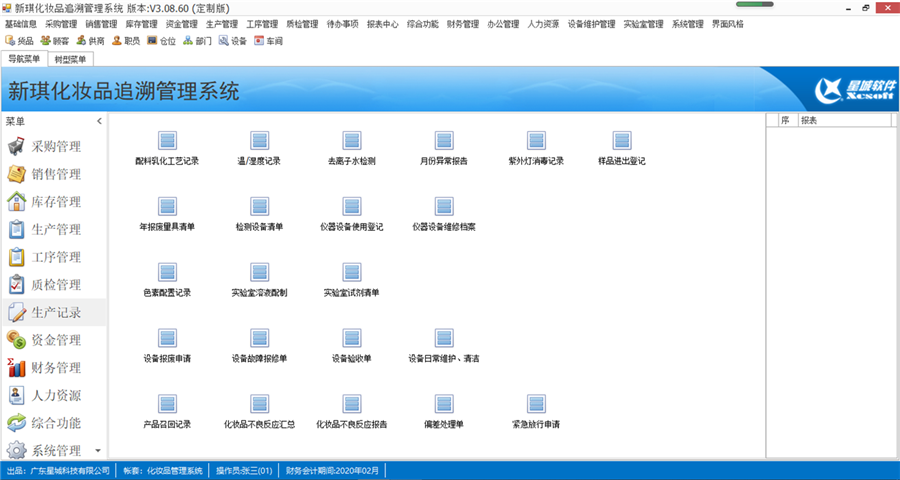
Task: Click the 序 column header
Action: tap(788, 120)
